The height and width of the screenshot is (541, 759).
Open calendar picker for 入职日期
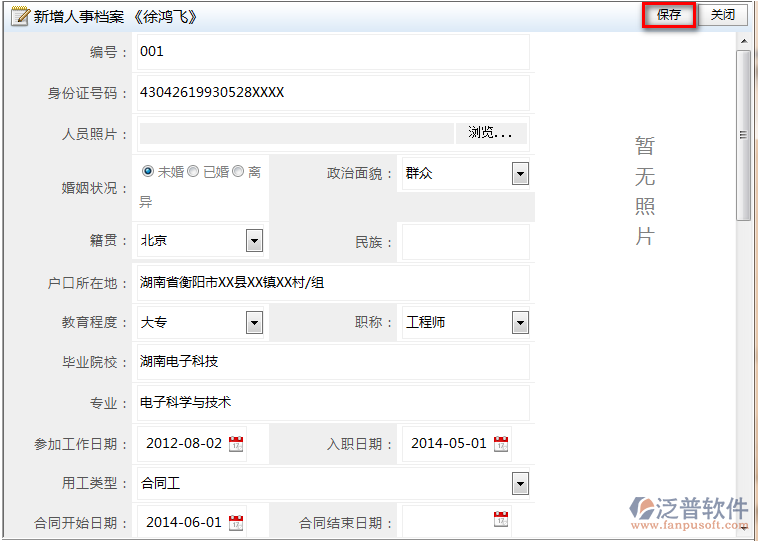tap(501, 444)
